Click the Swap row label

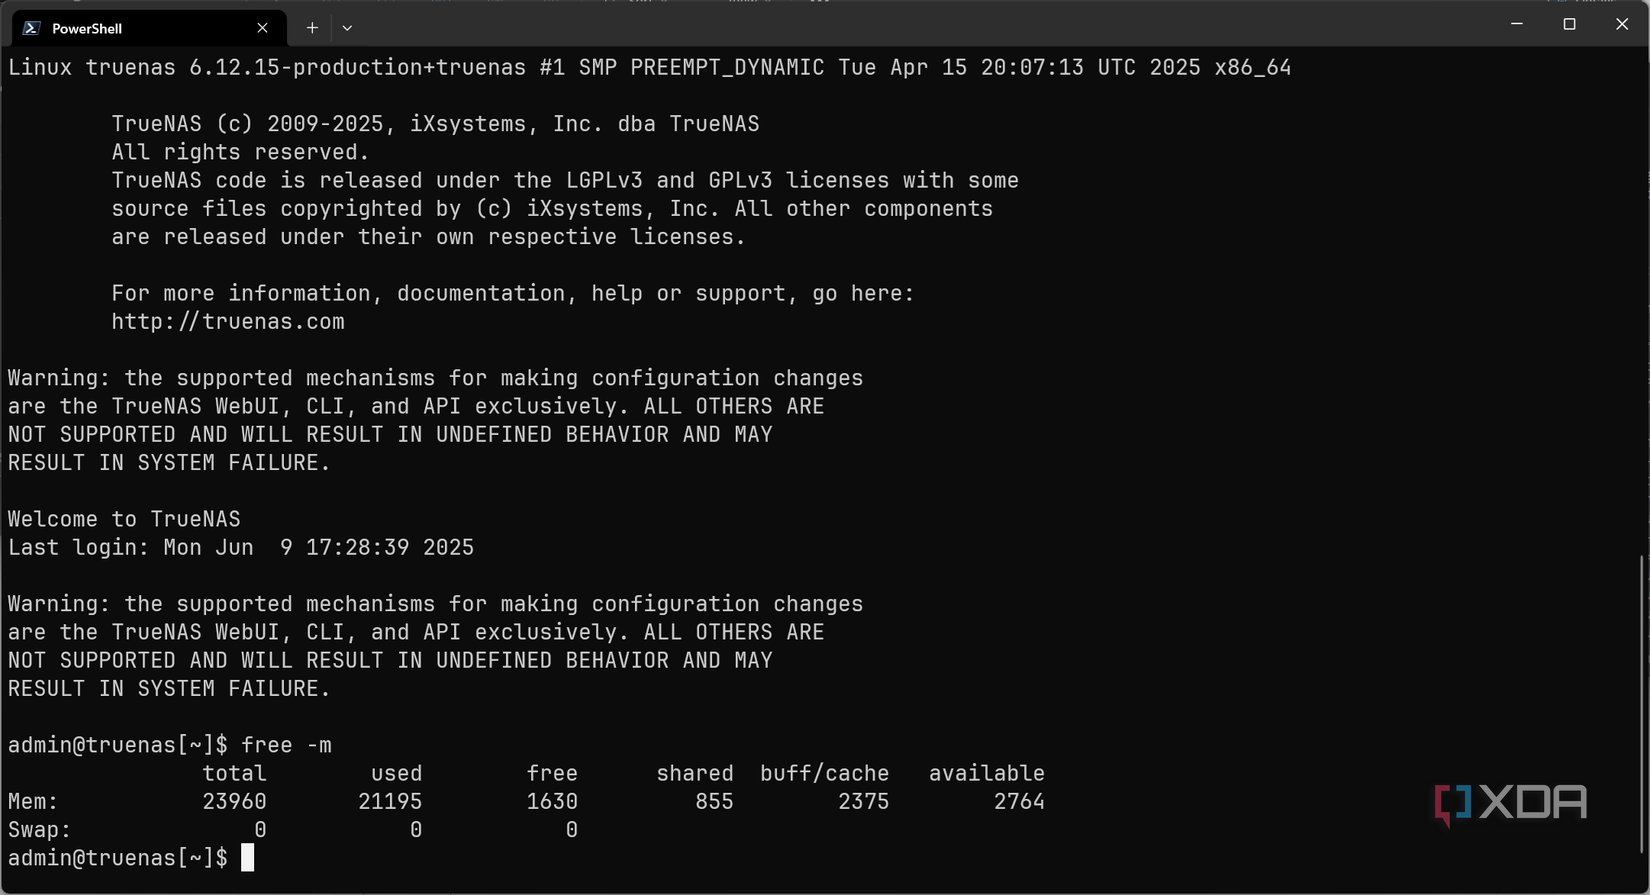click(x=38, y=829)
